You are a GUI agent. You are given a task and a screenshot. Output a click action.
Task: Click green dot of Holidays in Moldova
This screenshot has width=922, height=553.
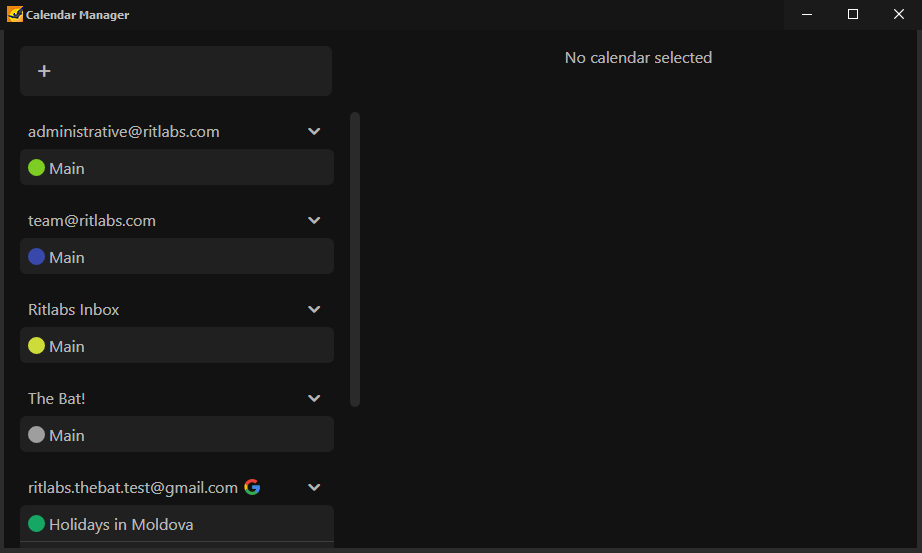pyautogui.click(x=36, y=524)
